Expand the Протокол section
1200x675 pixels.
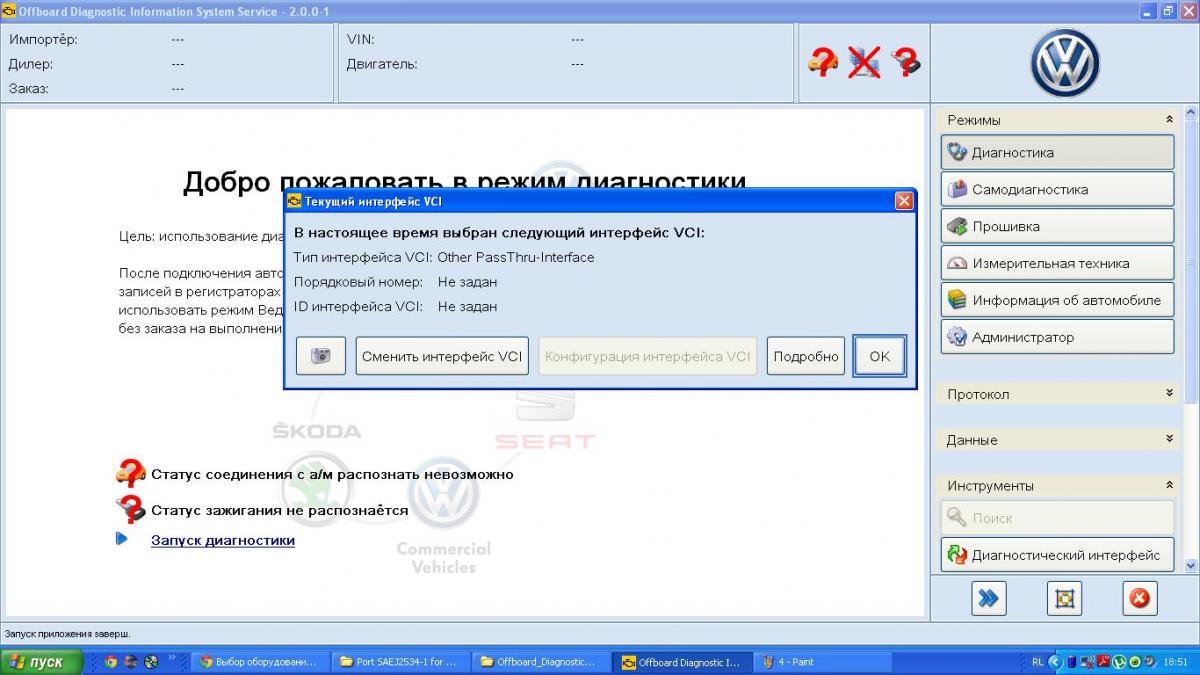coord(1169,394)
